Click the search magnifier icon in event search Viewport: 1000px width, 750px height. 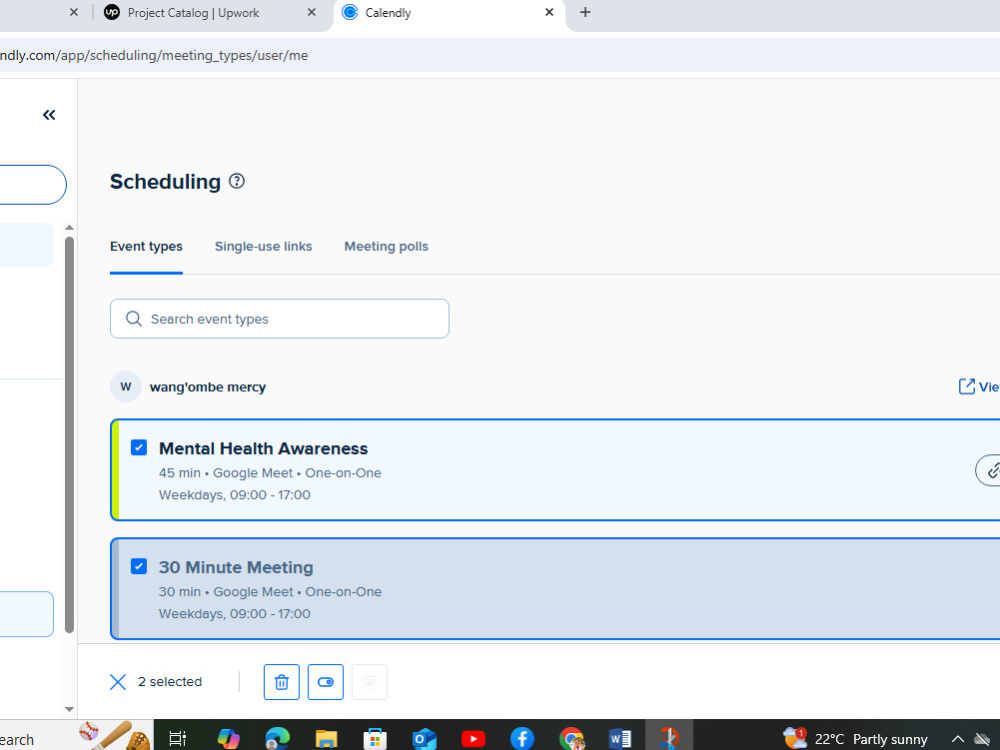(x=133, y=319)
